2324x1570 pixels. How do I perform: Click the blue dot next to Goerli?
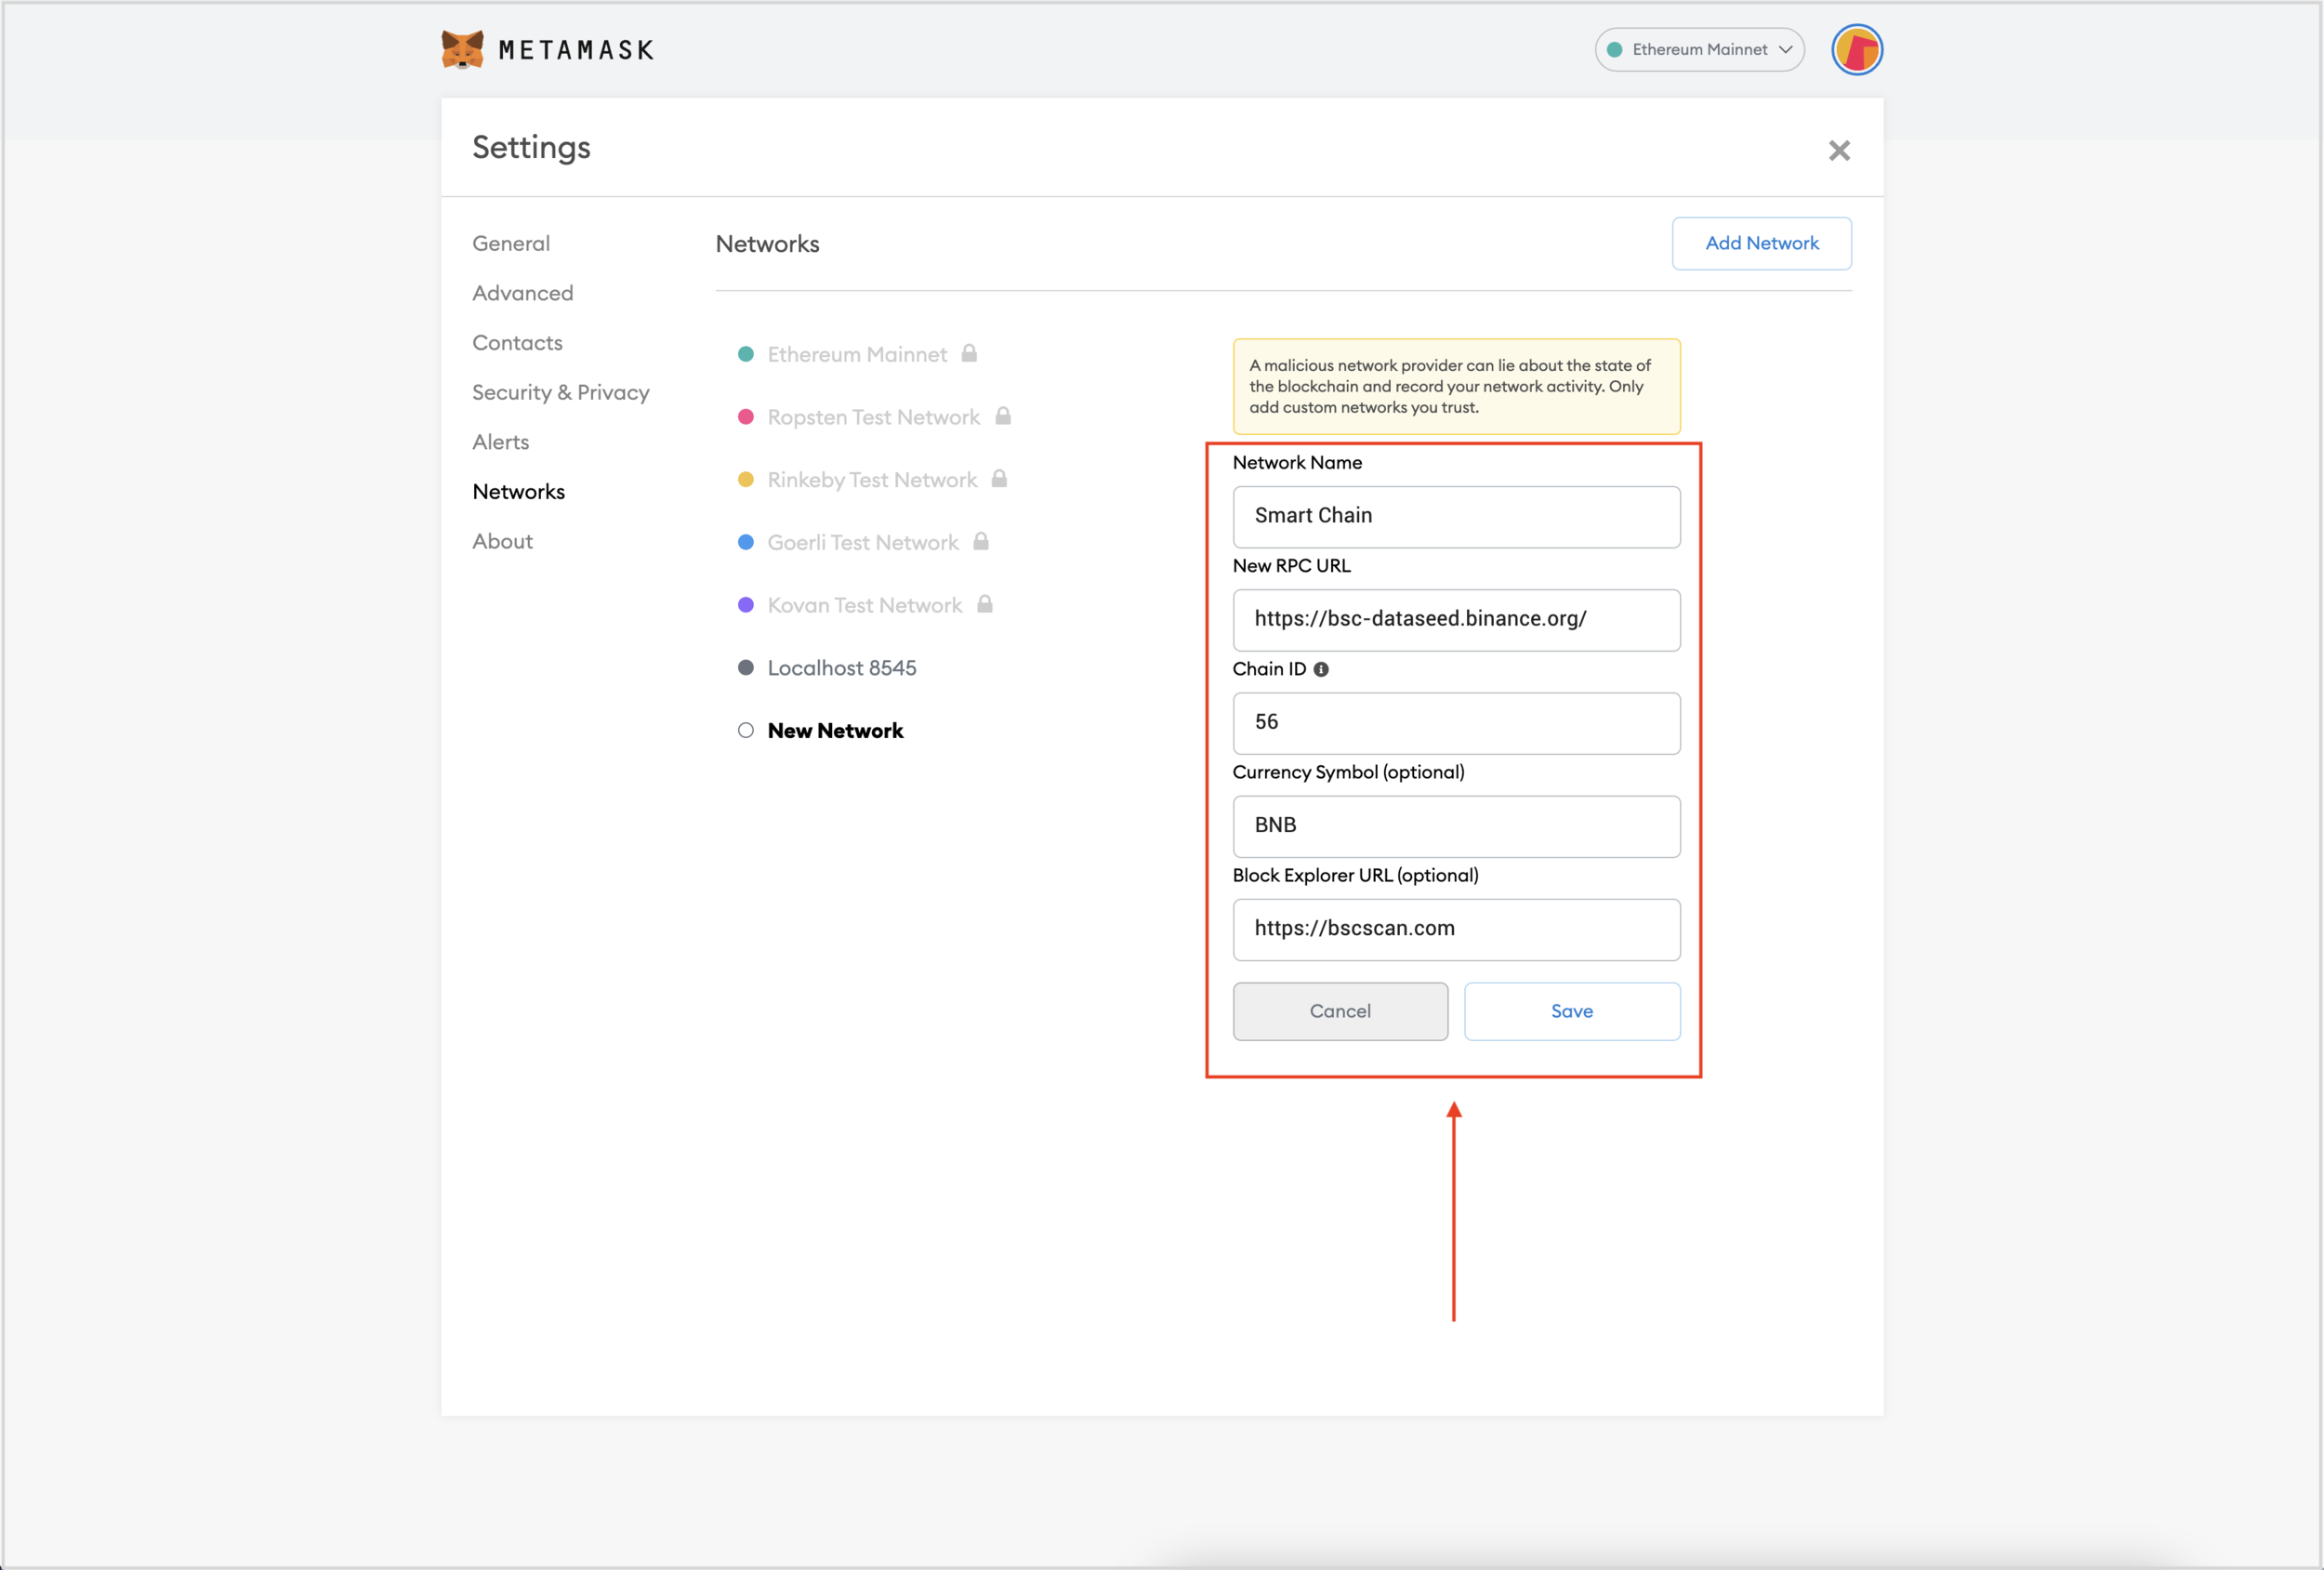pyautogui.click(x=745, y=542)
